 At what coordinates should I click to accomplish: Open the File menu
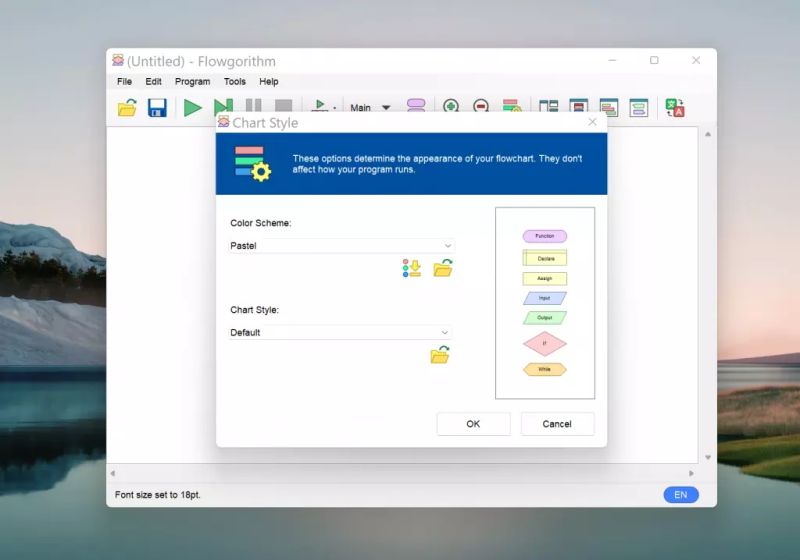(x=124, y=82)
